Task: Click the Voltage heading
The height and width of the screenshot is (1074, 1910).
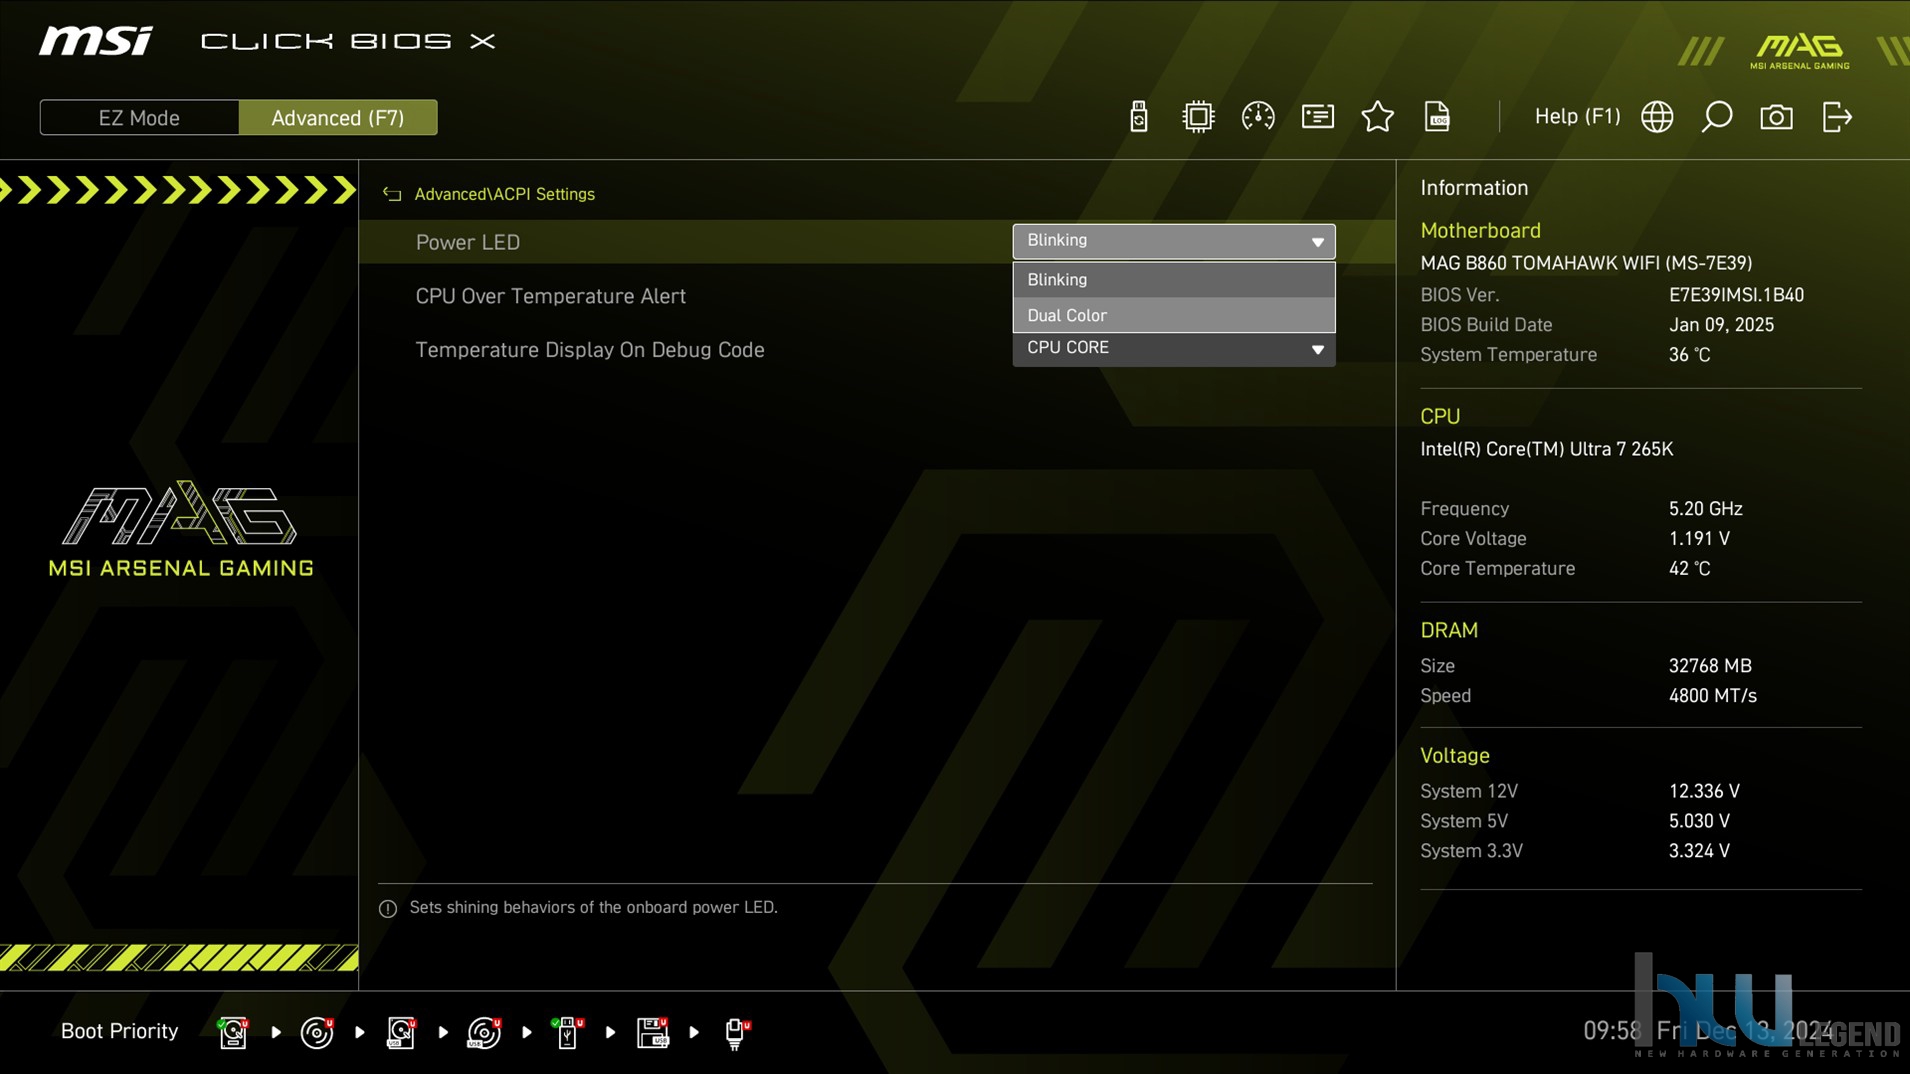Action: (1455, 756)
